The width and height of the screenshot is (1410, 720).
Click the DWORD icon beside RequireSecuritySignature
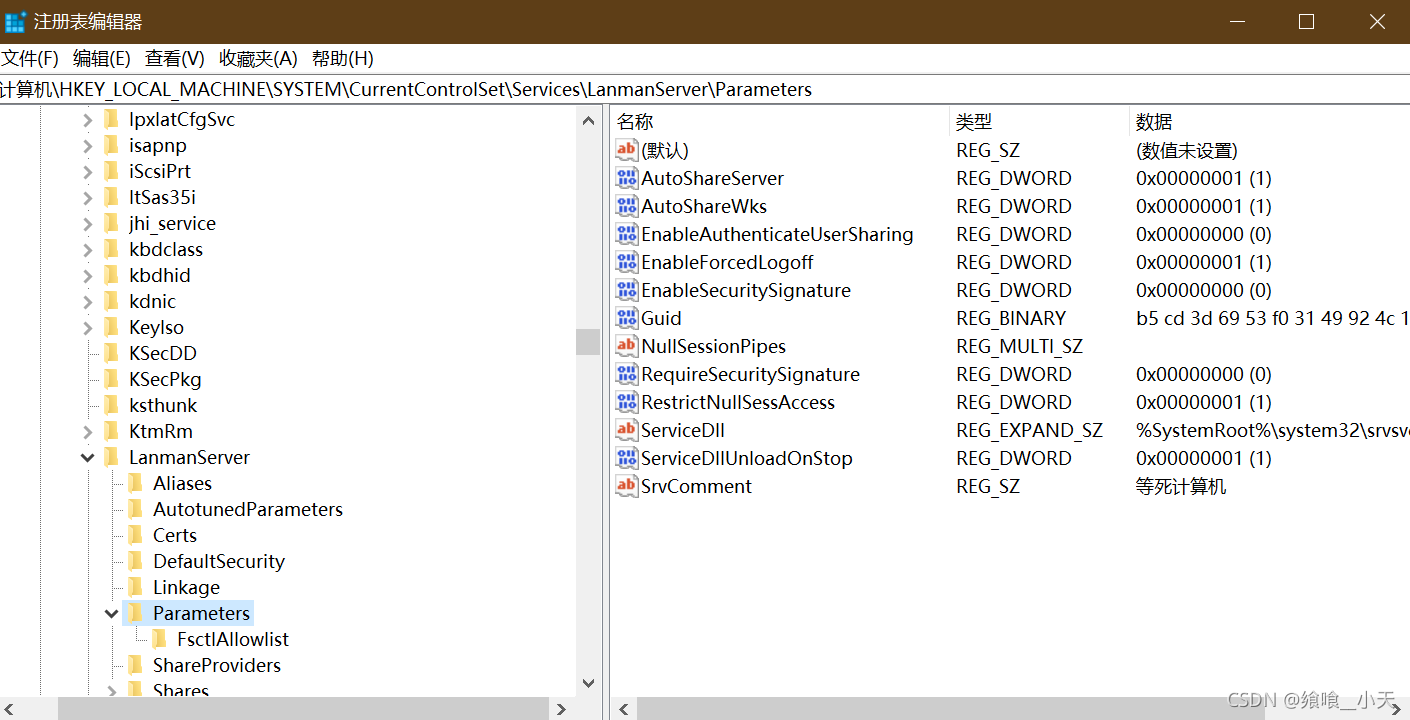pyautogui.click(x=627, y=374)
